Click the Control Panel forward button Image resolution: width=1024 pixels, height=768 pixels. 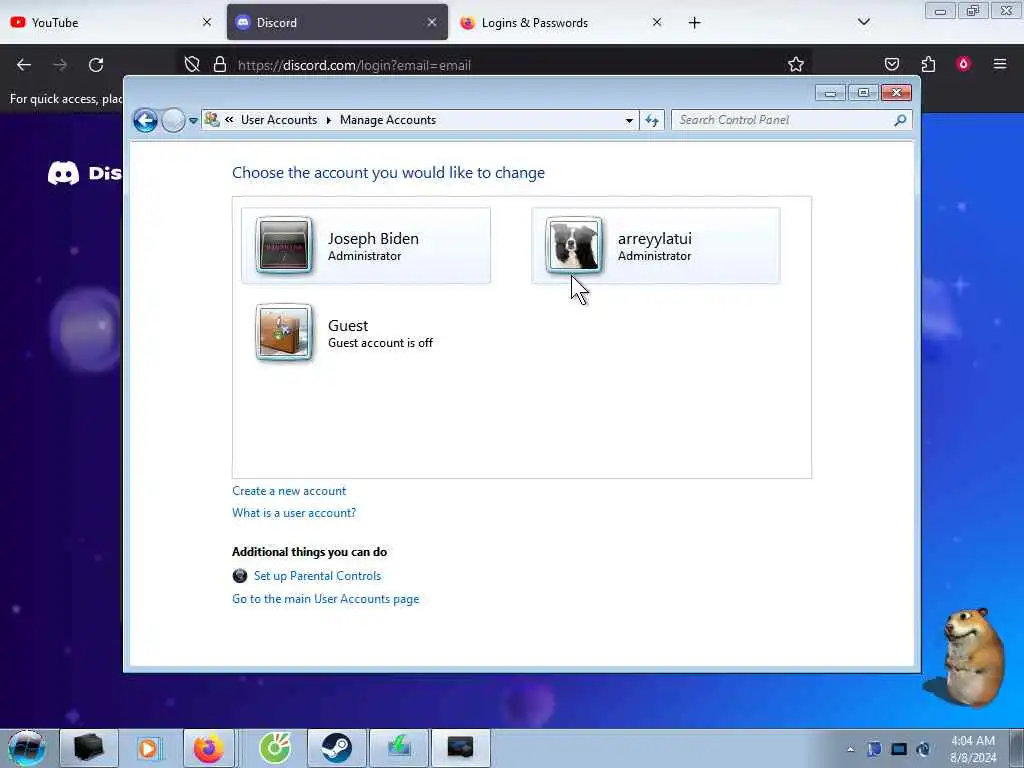coord(173,120)
